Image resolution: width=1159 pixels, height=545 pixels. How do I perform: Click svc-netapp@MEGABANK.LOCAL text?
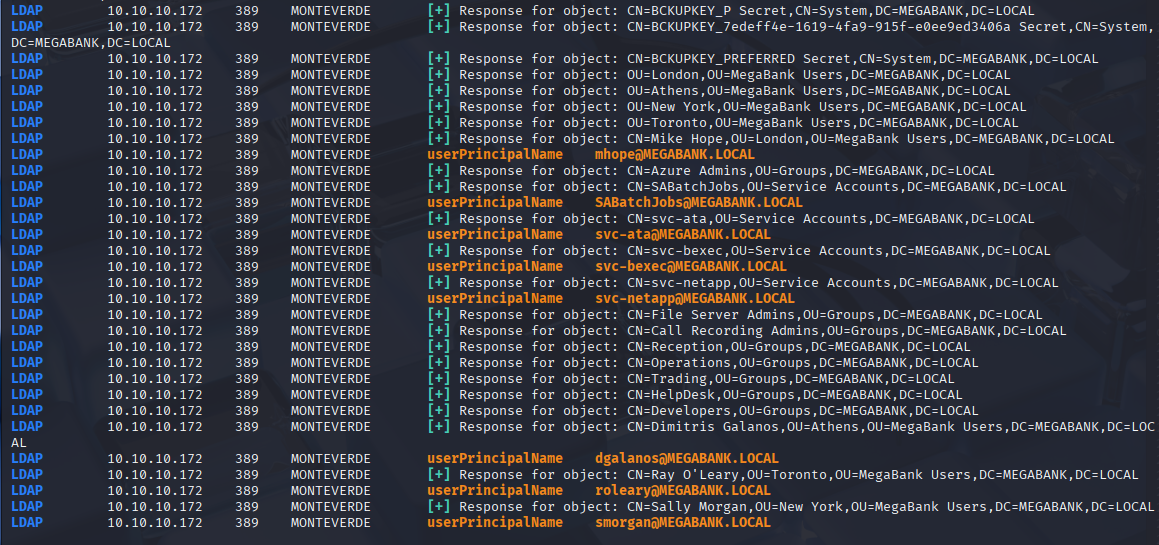coord(695,299)
